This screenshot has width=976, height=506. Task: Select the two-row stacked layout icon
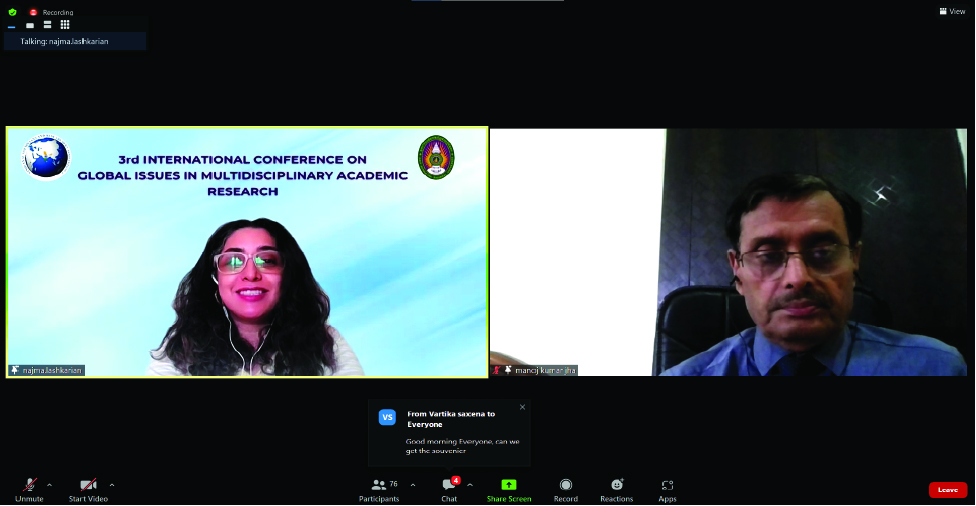tap(47, 25)
